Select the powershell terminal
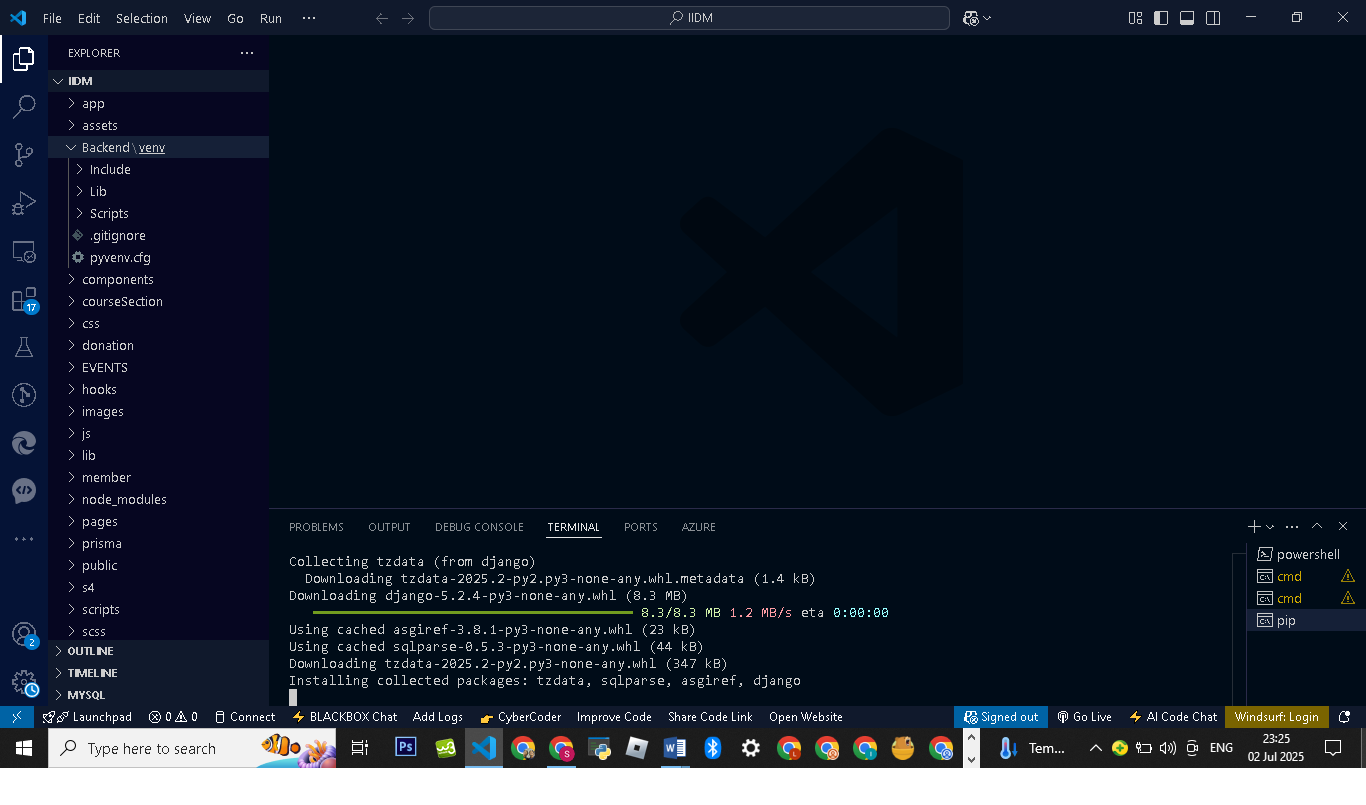Image resolution: width=1366 pixels, height=805 pixels. [x=1306, y=554]
